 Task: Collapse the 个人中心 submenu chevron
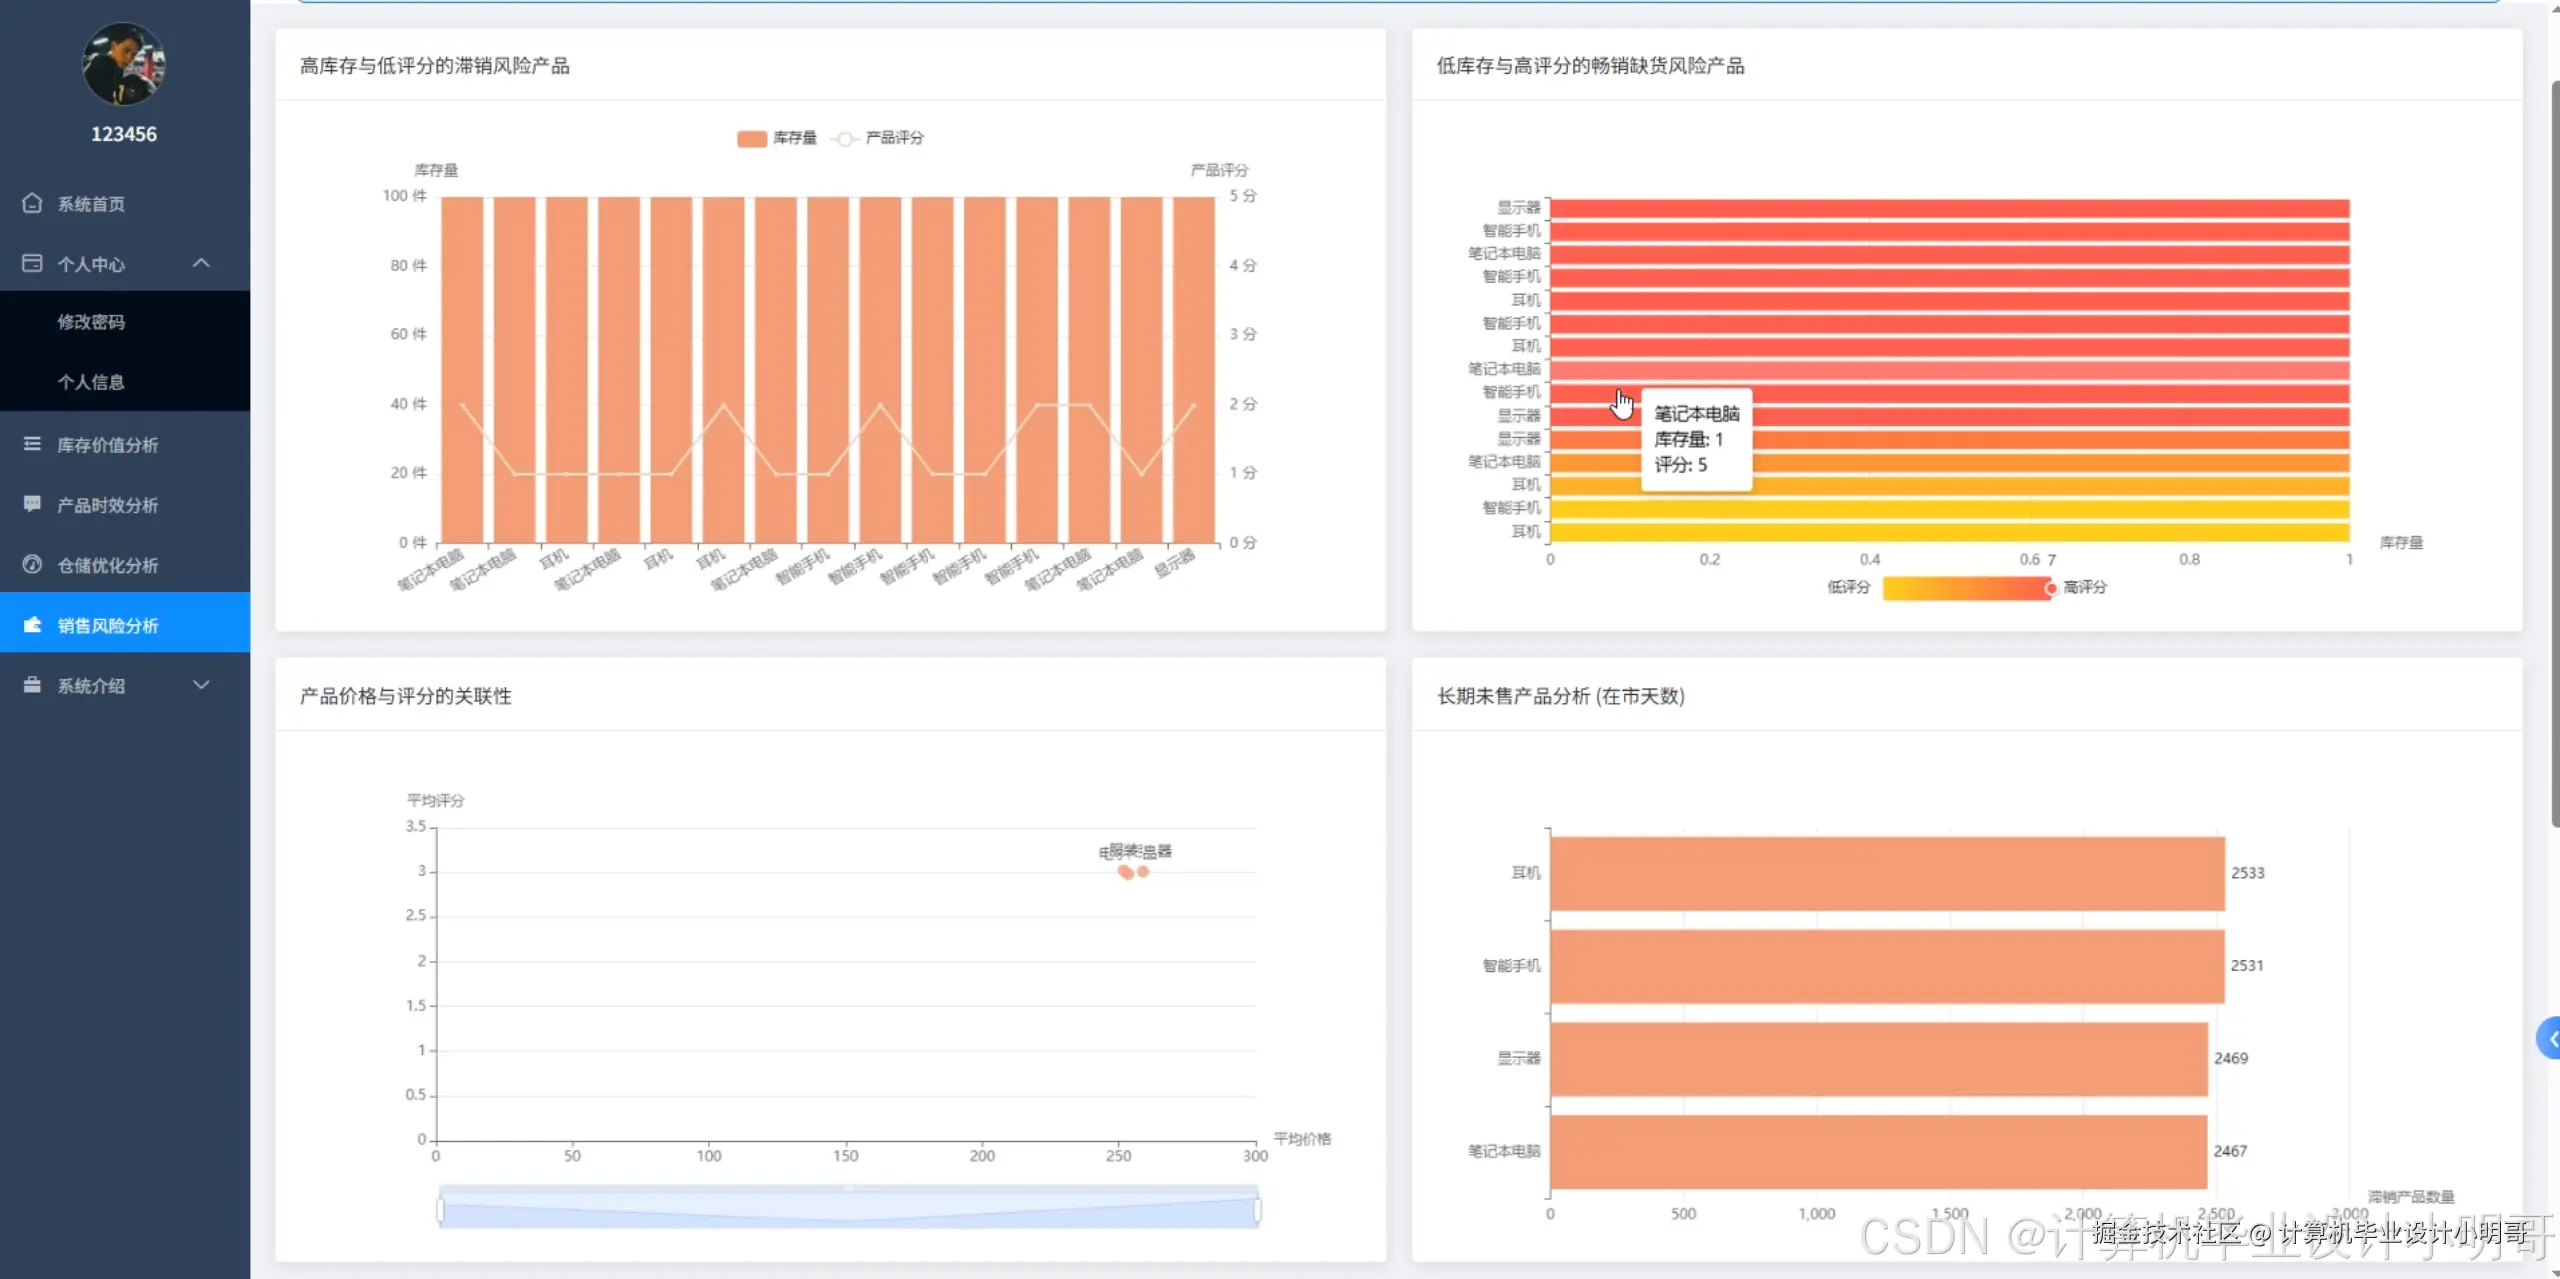pyautogui.click(x=201, y=263)
